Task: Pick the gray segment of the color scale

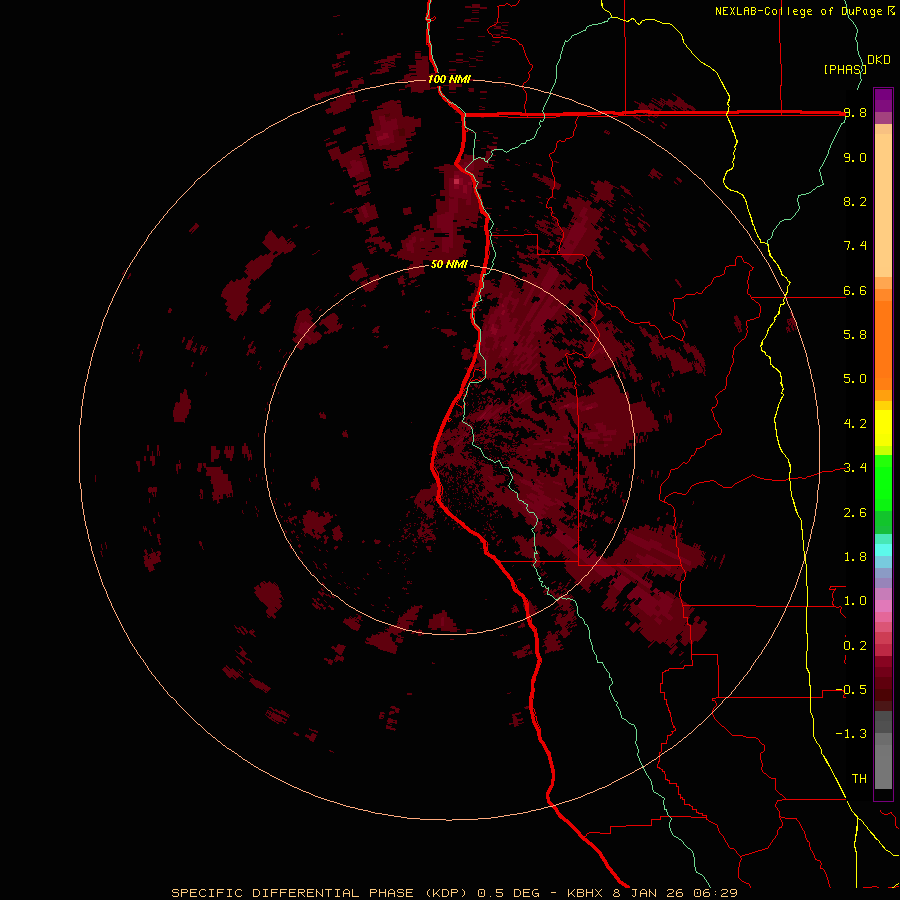Action: point(883,752)
